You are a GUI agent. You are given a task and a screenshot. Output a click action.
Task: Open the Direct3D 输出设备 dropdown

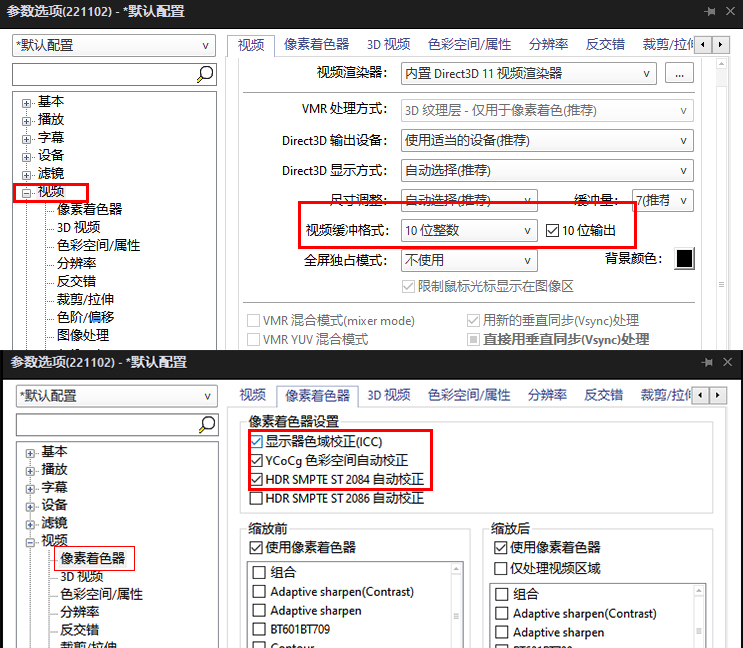point(547,141)
